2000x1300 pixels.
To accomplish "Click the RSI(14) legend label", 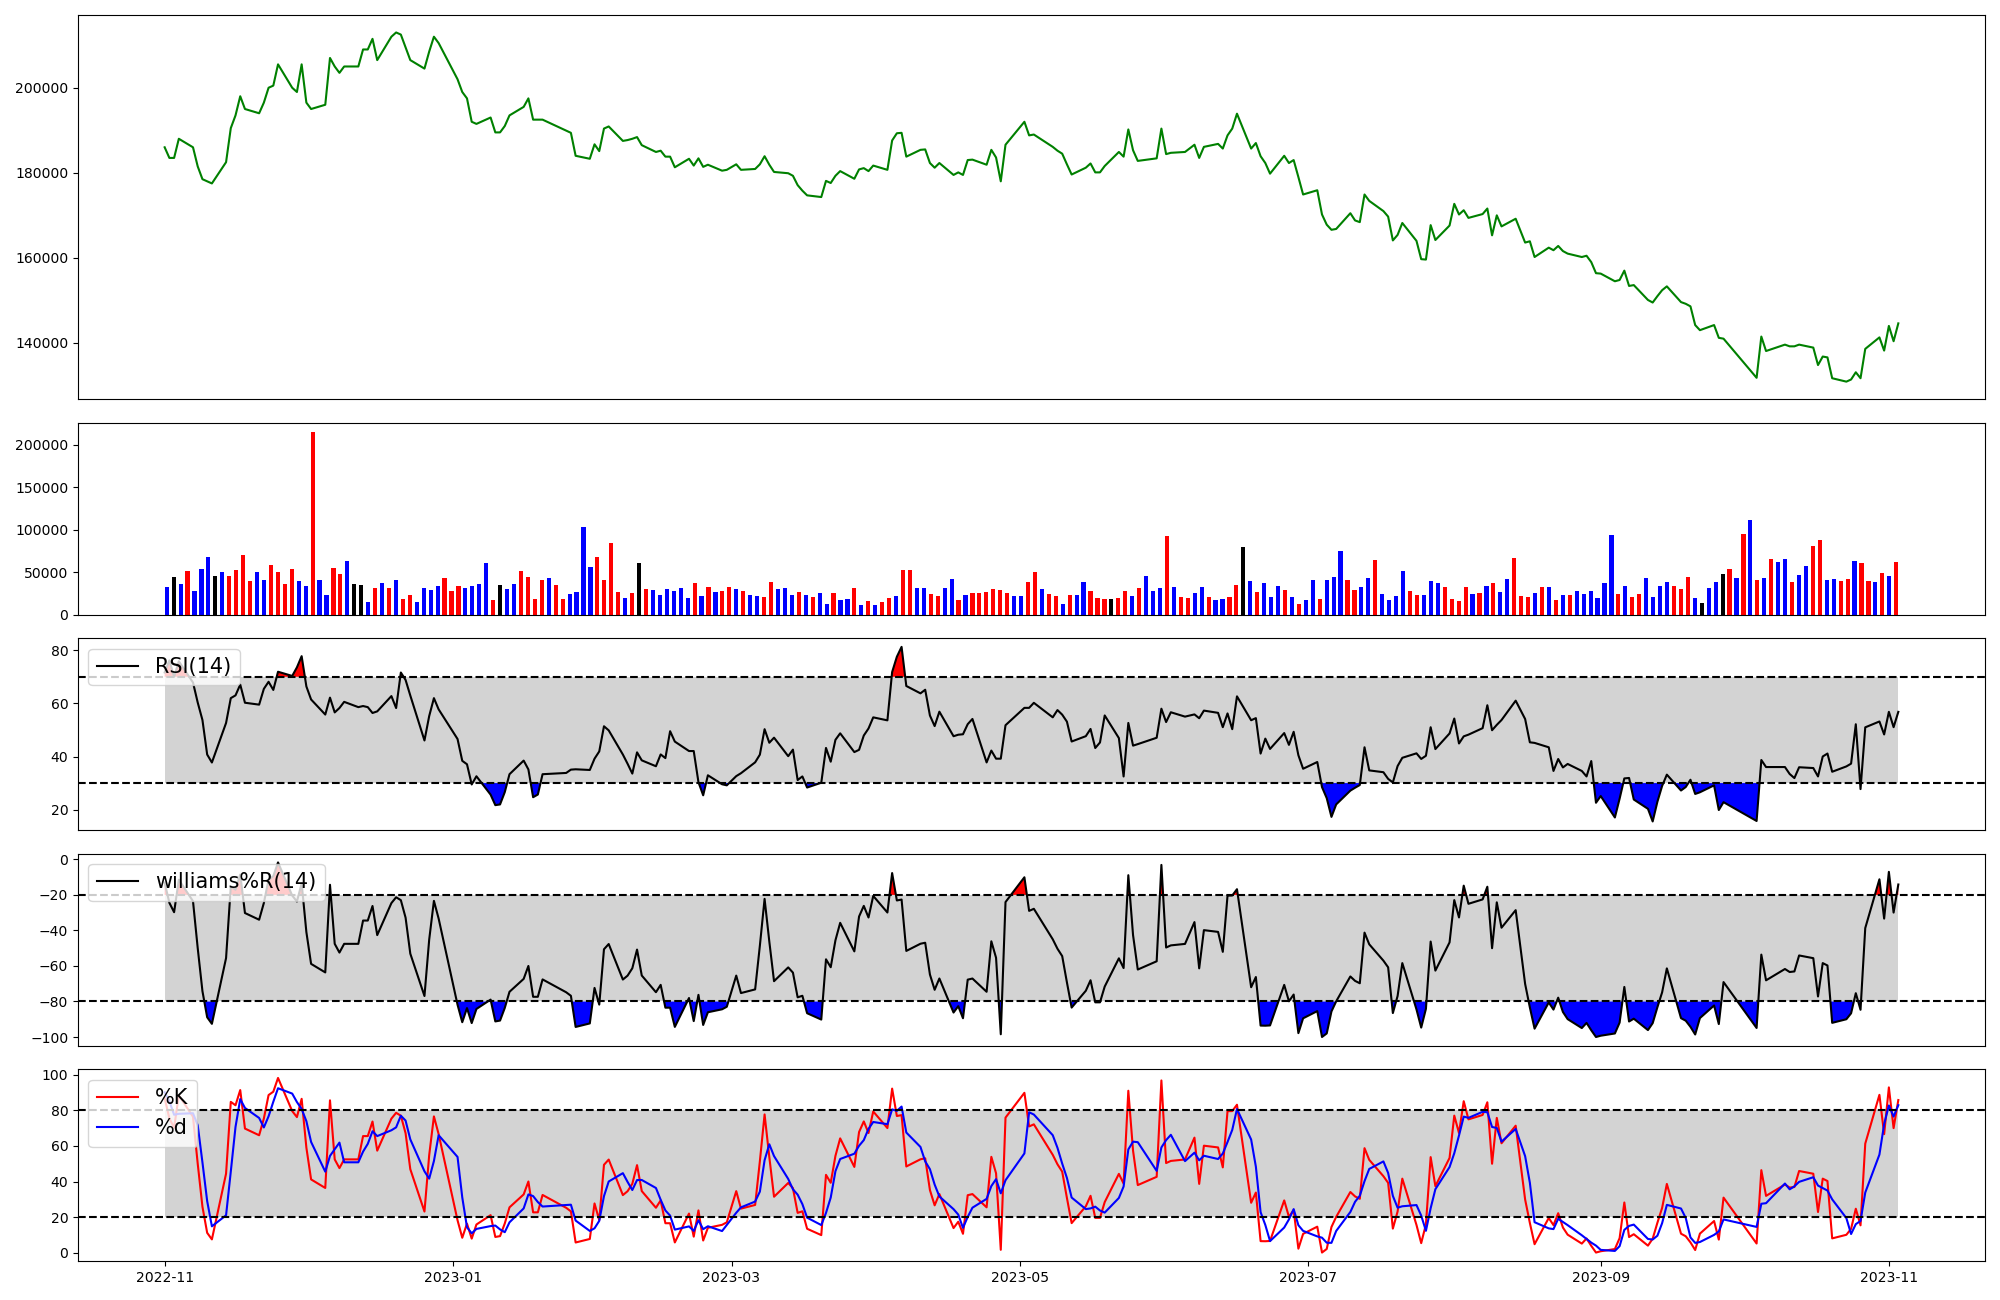I will pyautogui.click(x=192, y=666).
